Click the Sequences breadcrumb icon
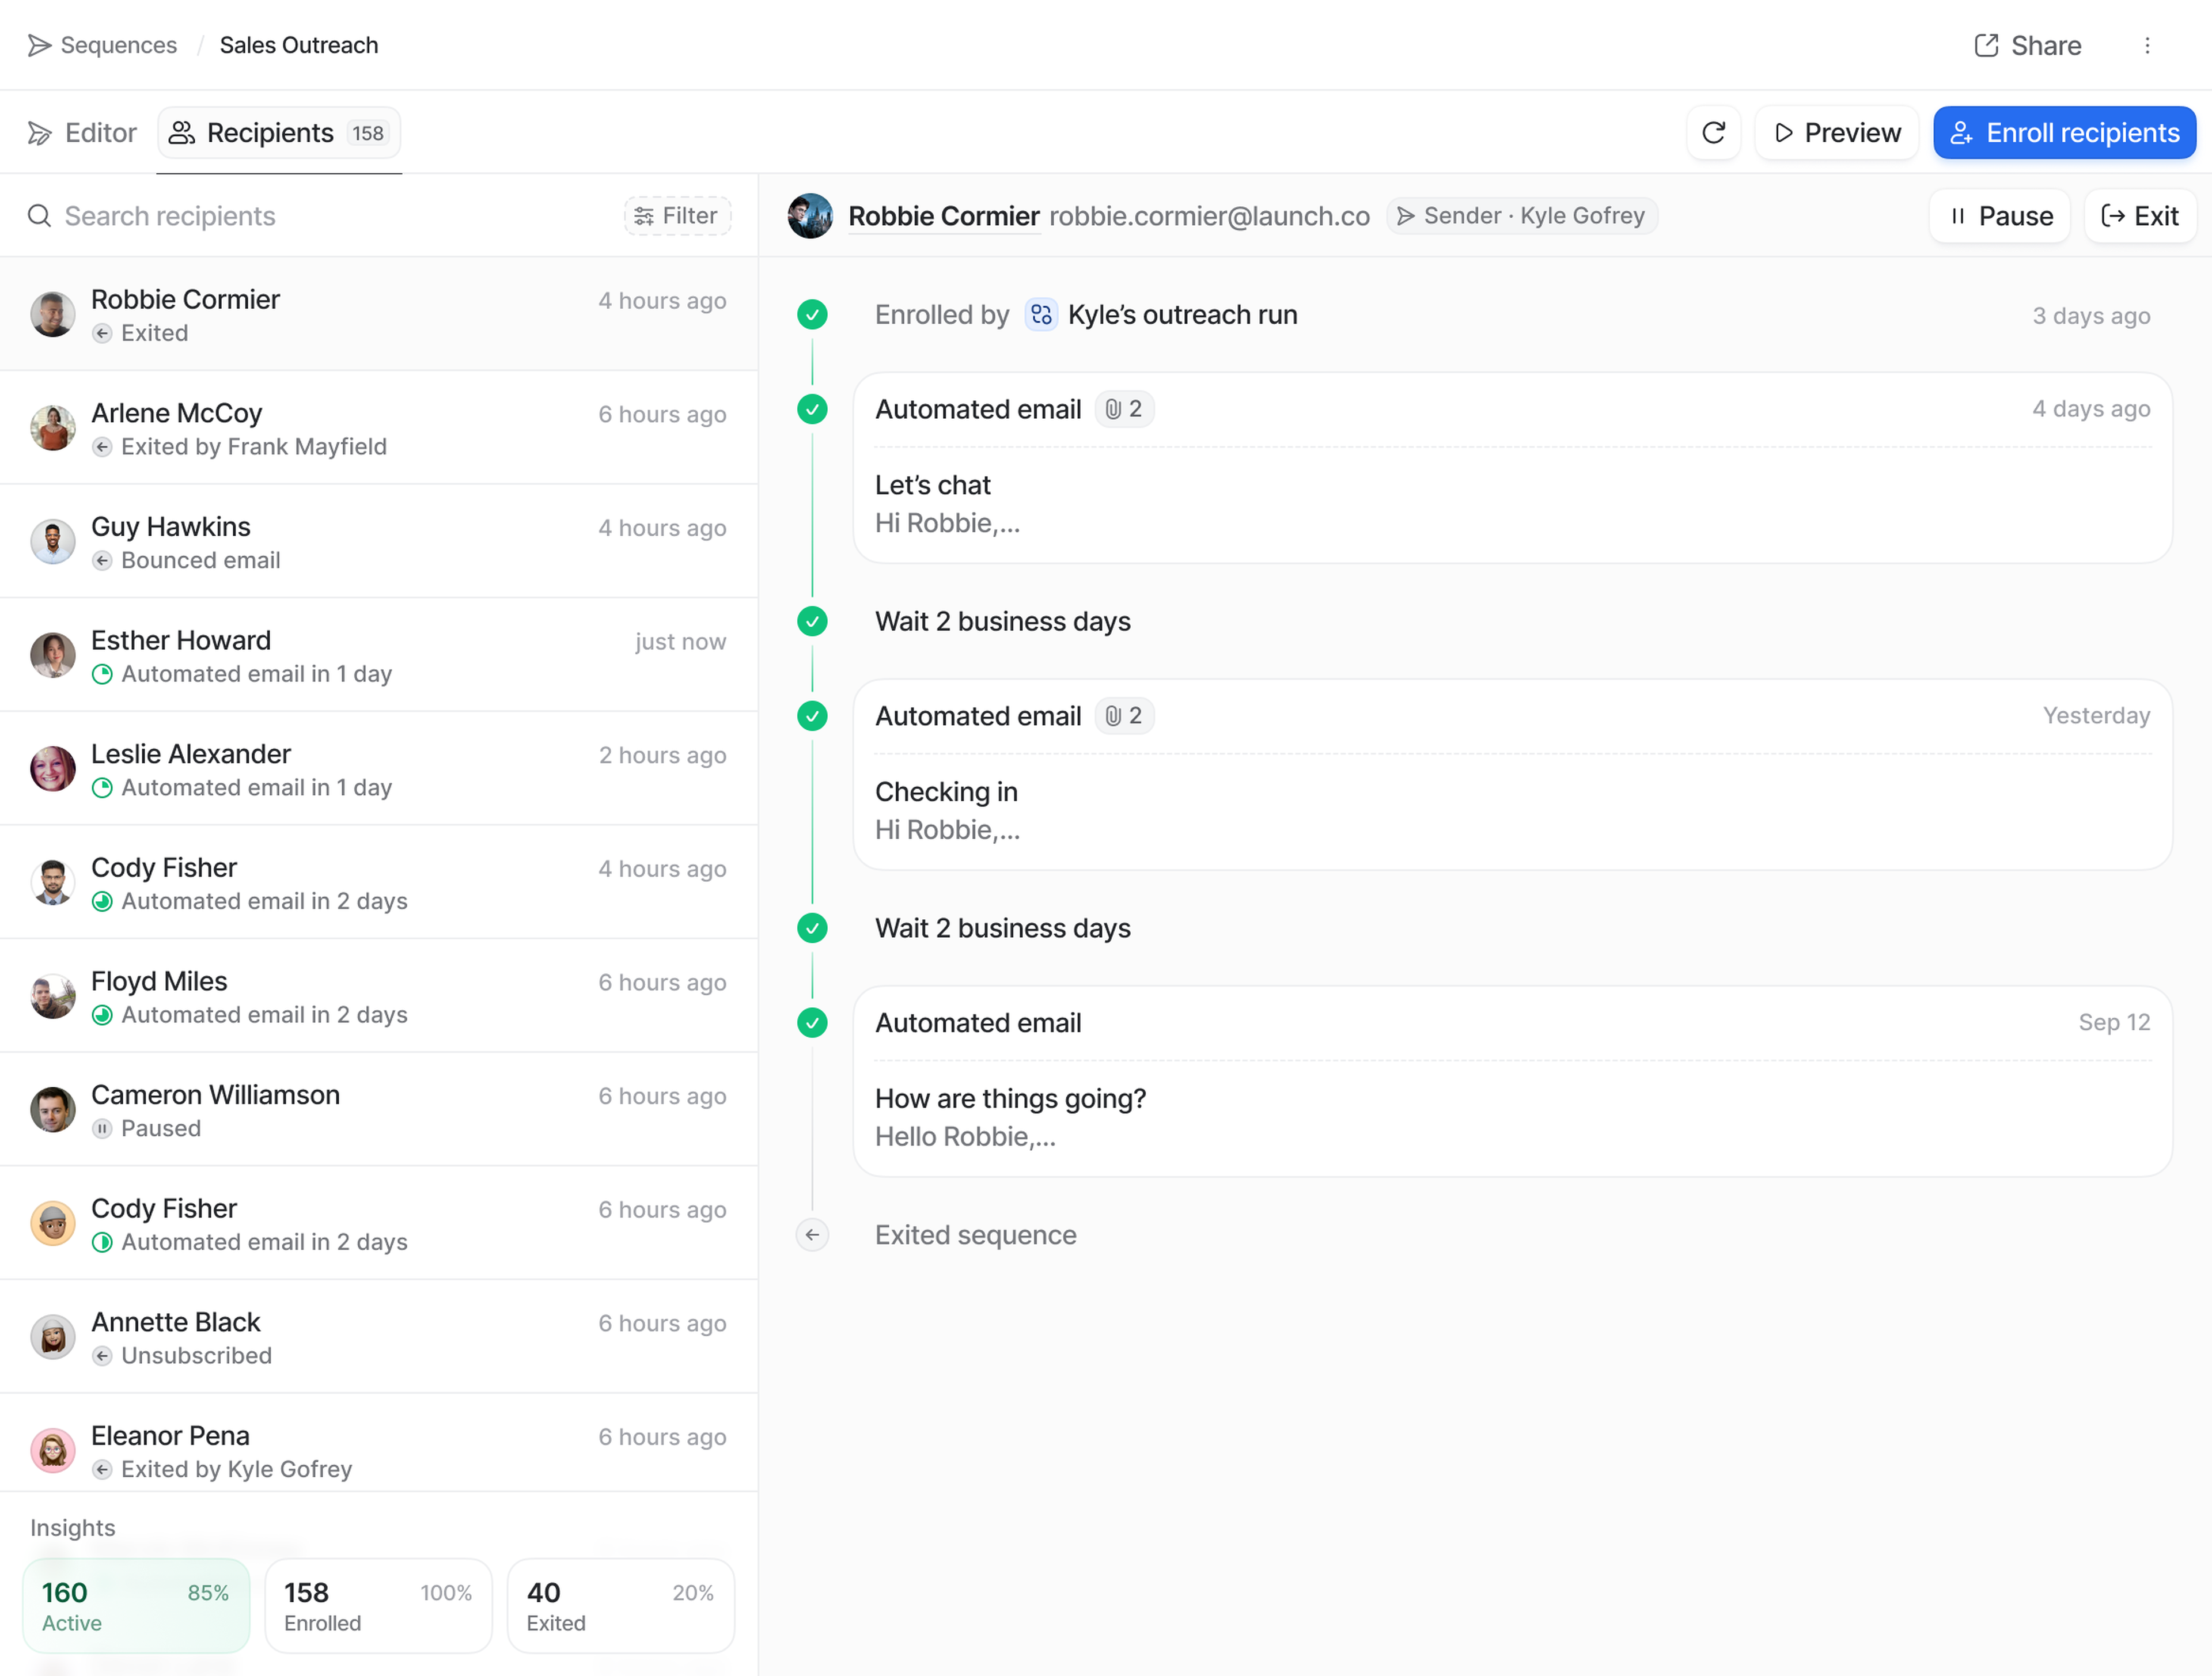 39,46
